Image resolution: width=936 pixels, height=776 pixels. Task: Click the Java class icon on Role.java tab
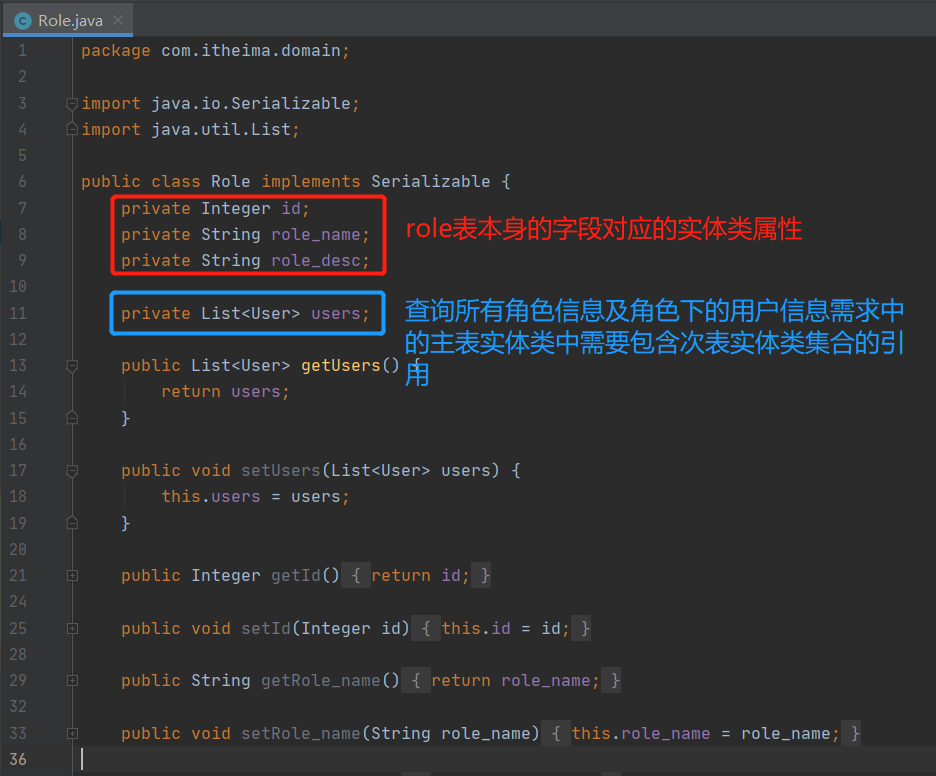coord(23,21)
